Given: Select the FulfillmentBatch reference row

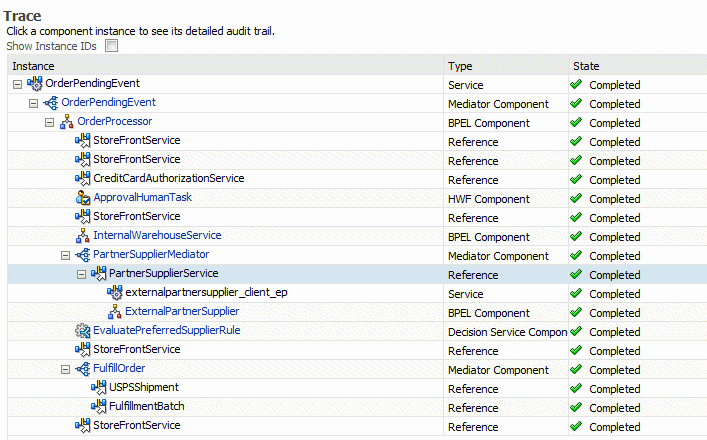Looking at the screenshot, I should (x=357, y=407).
